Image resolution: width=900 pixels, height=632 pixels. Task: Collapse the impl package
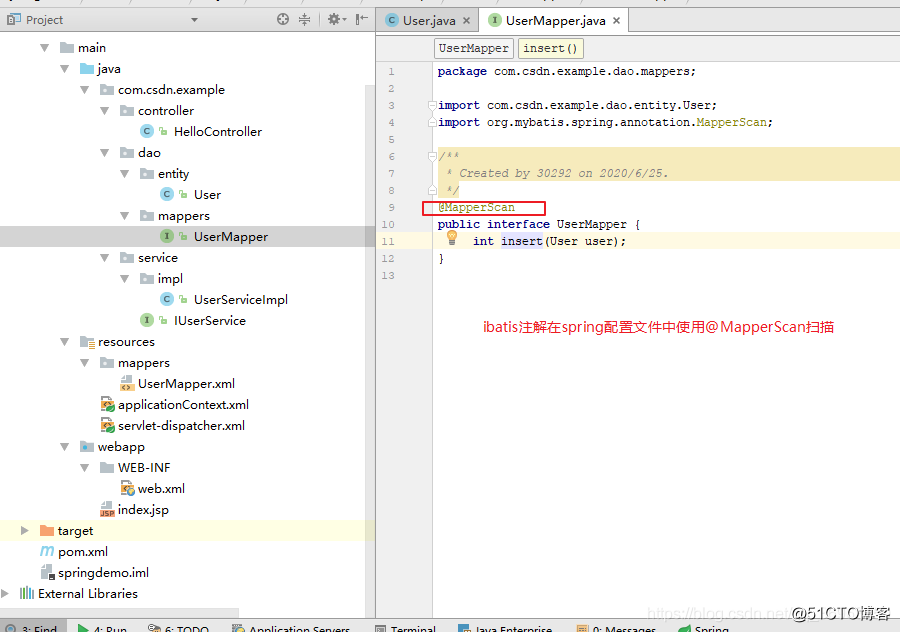pos(125,279)
